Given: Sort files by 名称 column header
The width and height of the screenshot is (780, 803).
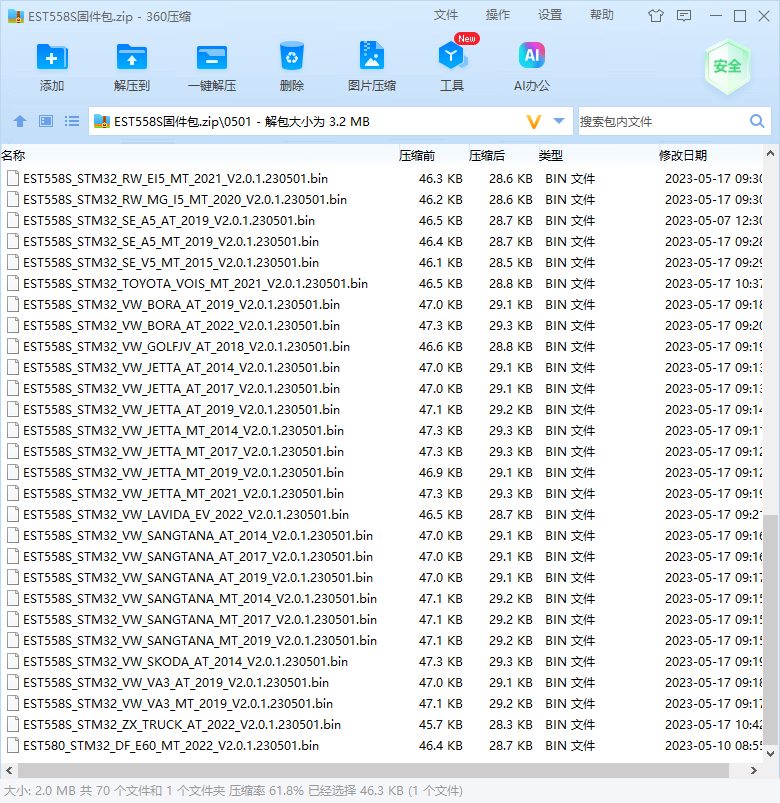Looking at the screenshot, I should point(14,155).
